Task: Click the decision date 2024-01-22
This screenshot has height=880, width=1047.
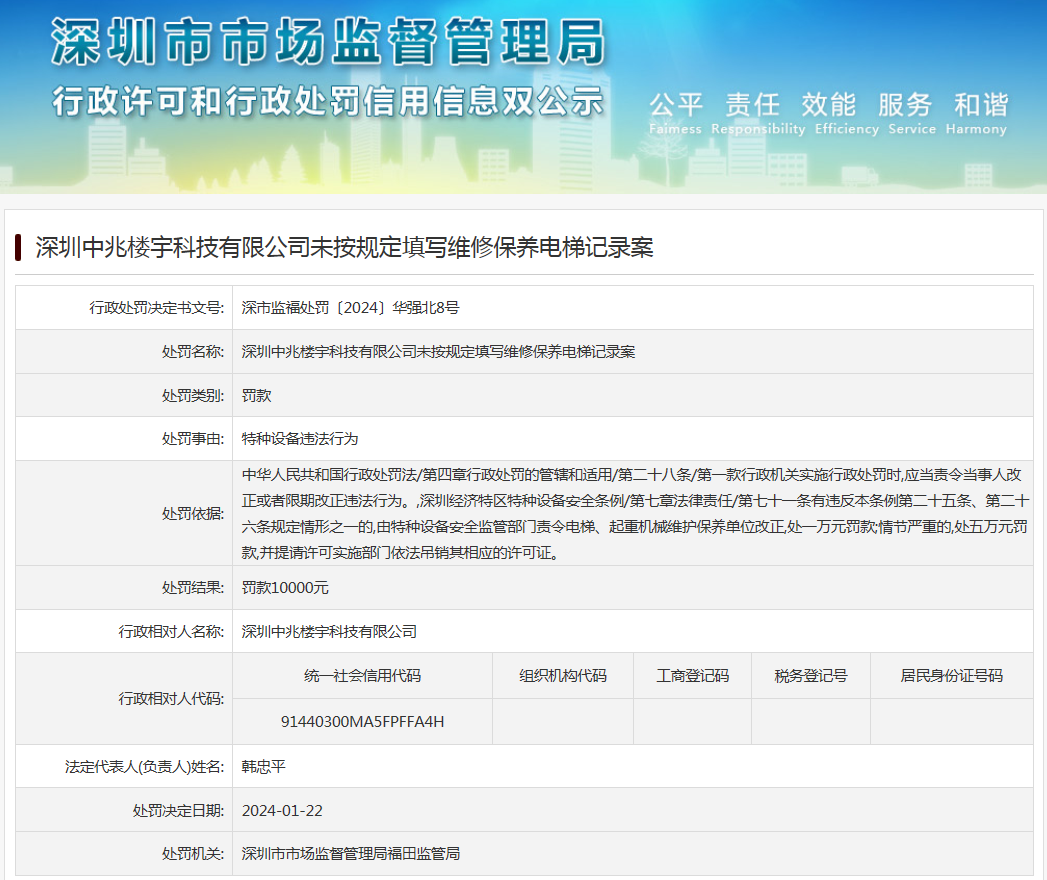Action: click(282, 811)
